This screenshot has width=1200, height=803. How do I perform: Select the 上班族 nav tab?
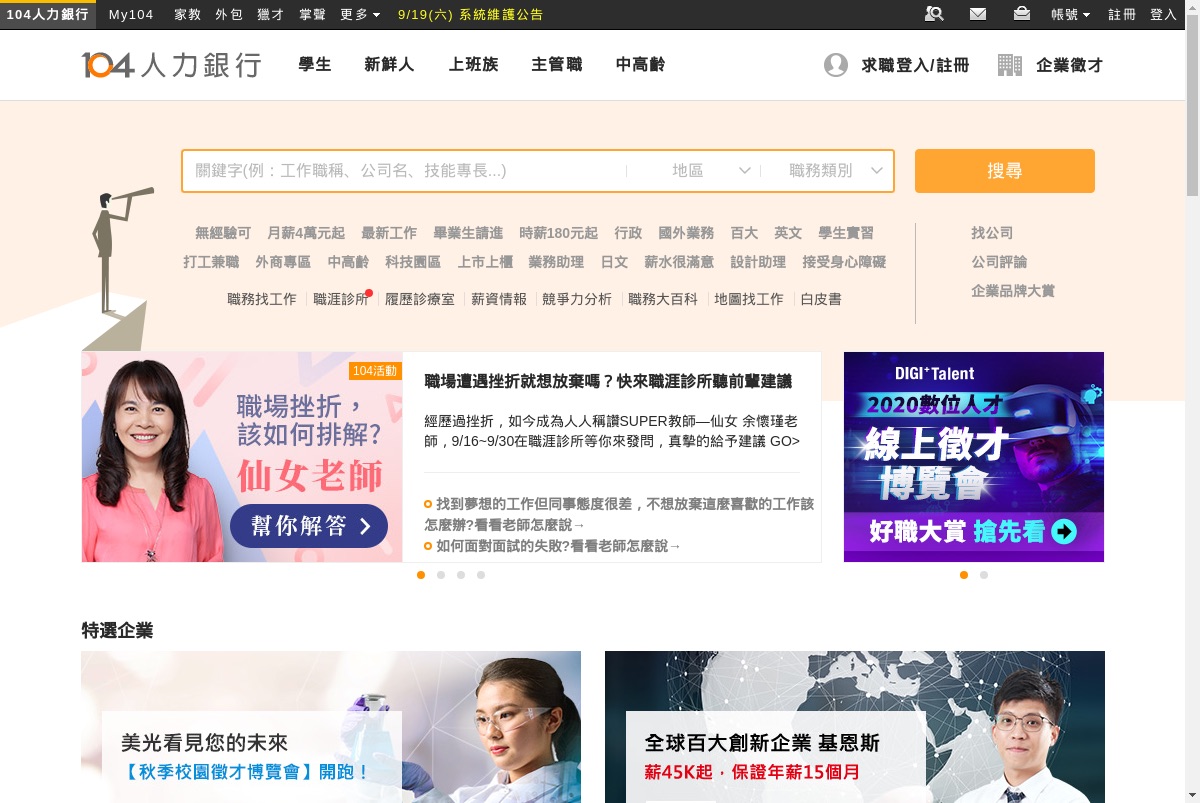pyautogui.click(x=473, y=65)
